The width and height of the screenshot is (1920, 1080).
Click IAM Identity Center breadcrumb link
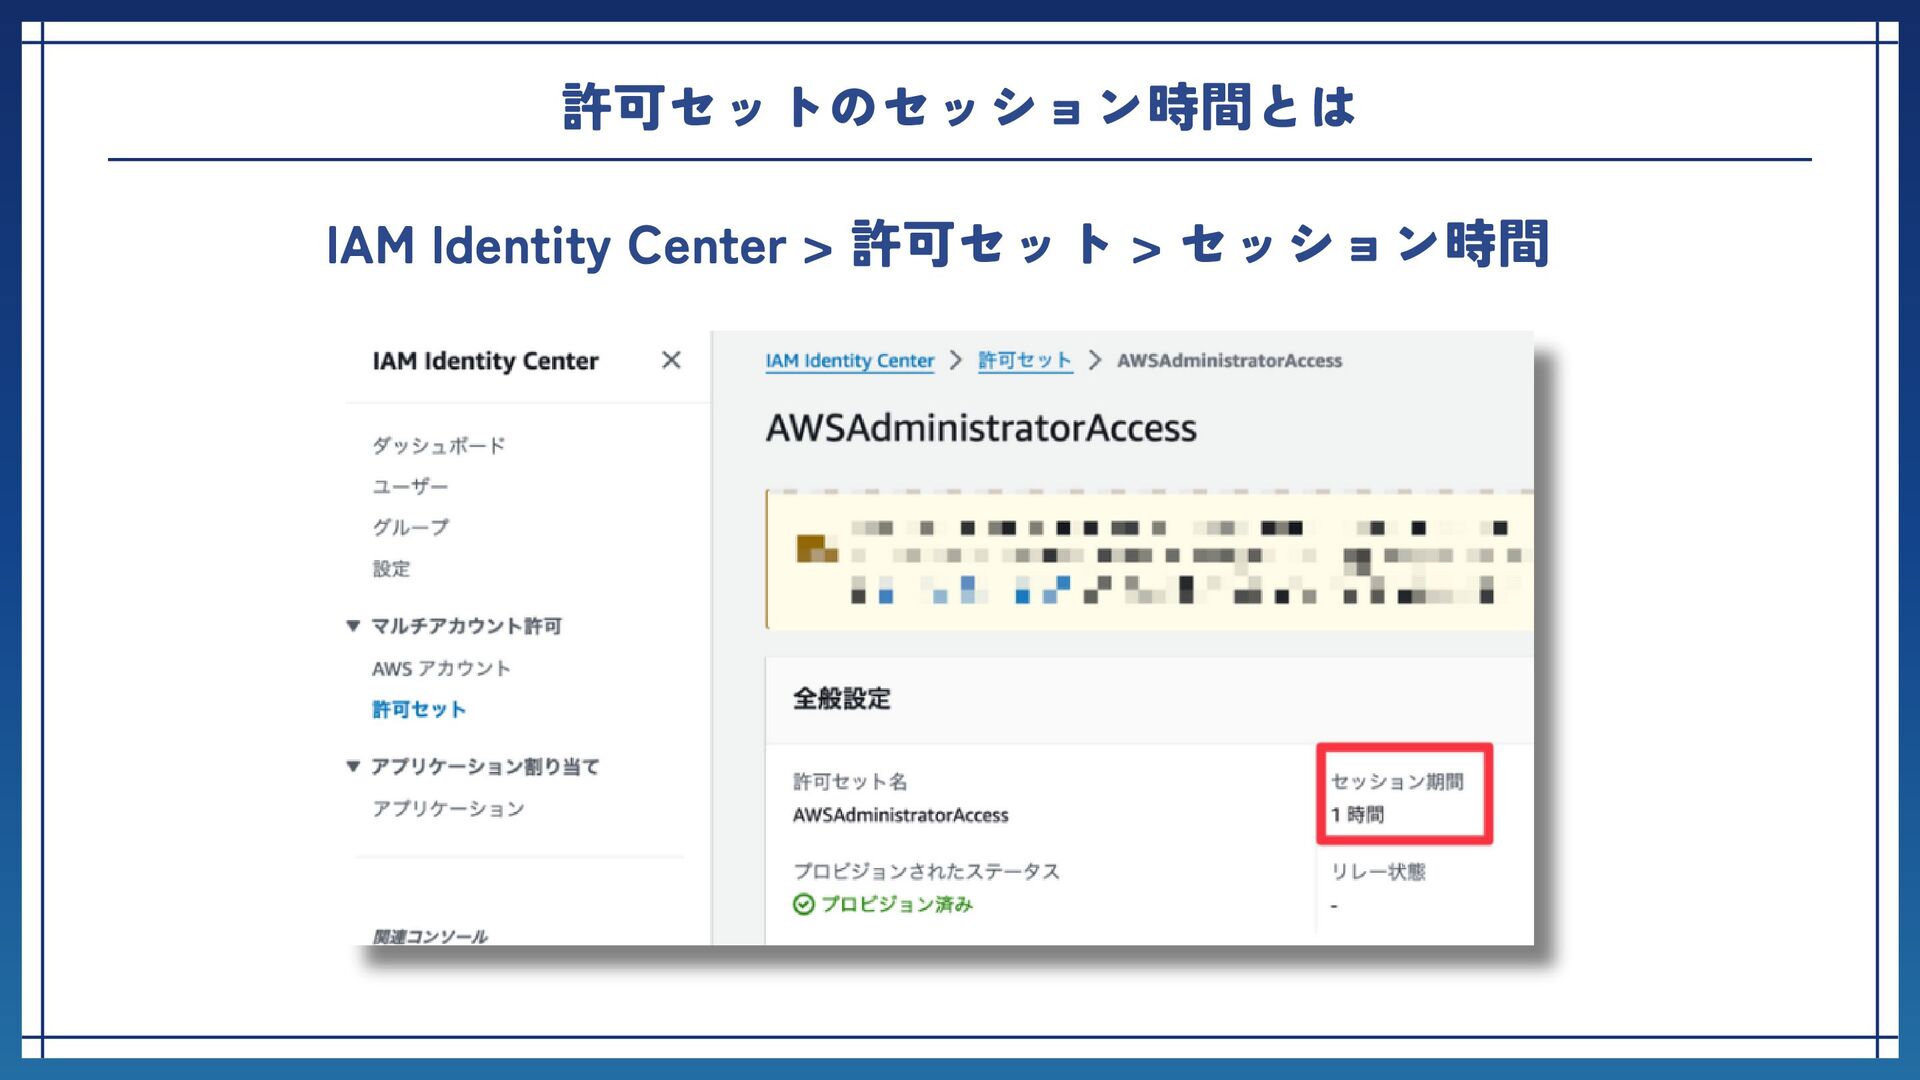849,361
